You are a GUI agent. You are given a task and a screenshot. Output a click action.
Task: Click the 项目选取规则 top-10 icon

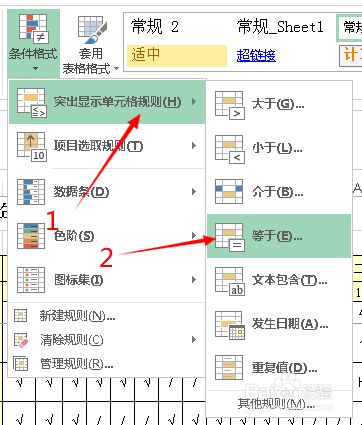pos(32,146)
